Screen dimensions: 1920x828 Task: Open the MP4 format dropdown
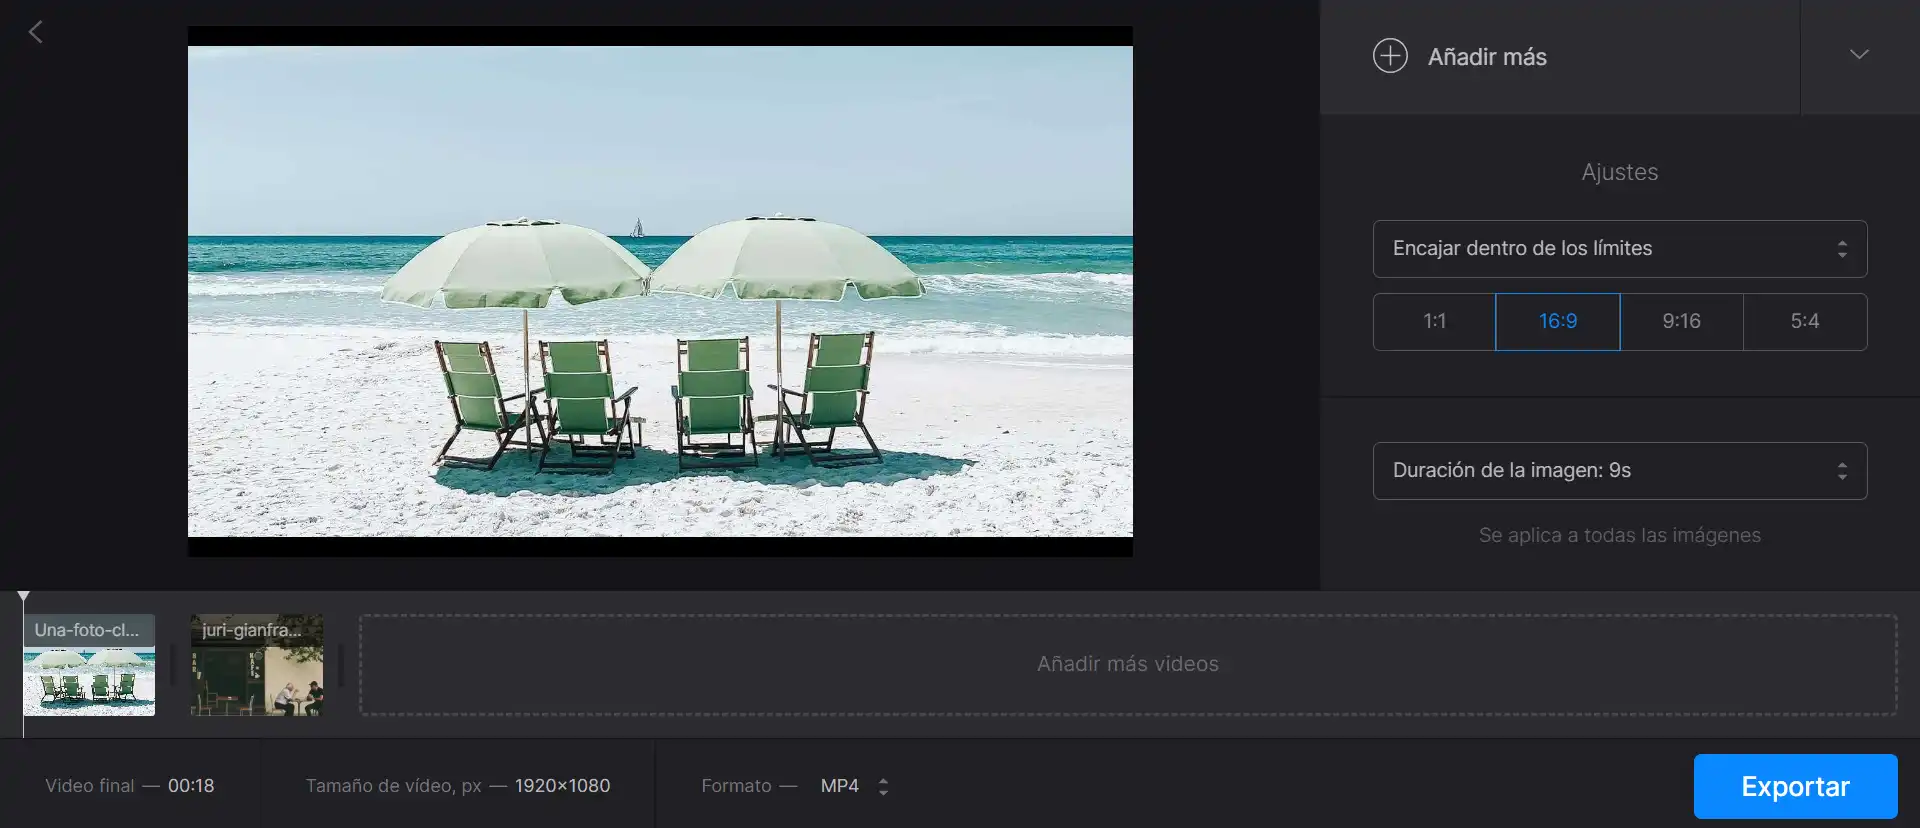click(854, 786)
